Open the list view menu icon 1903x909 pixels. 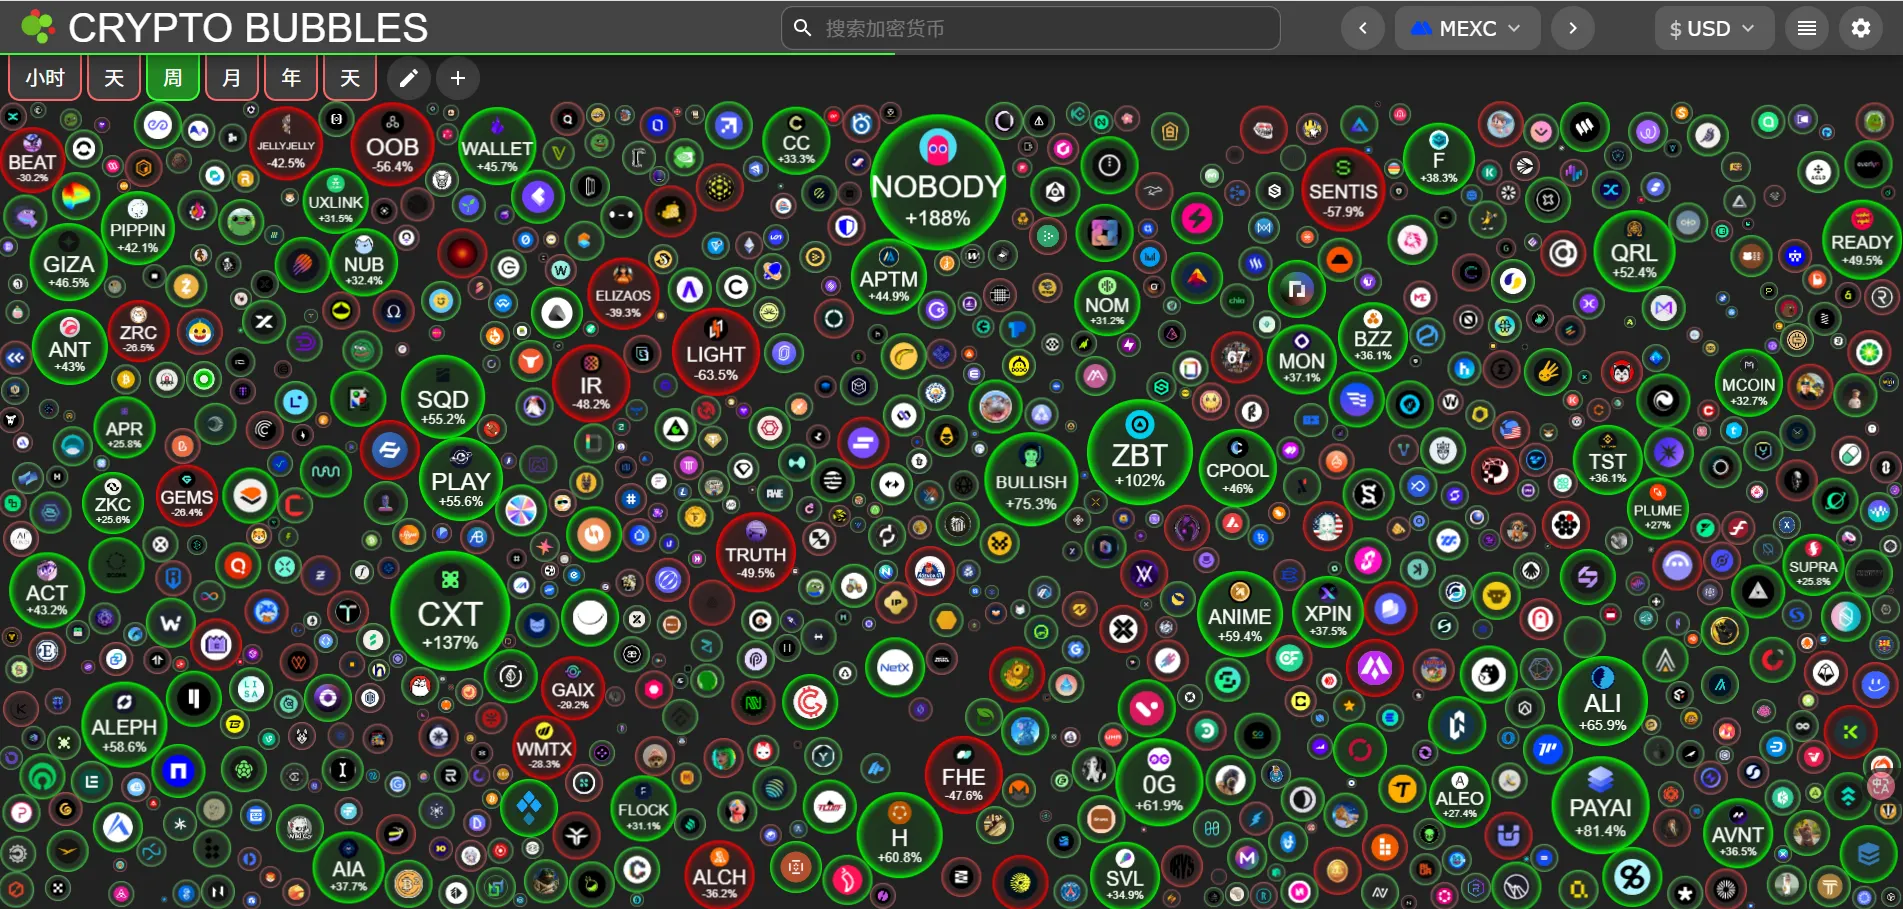[x=1806, y=28]
